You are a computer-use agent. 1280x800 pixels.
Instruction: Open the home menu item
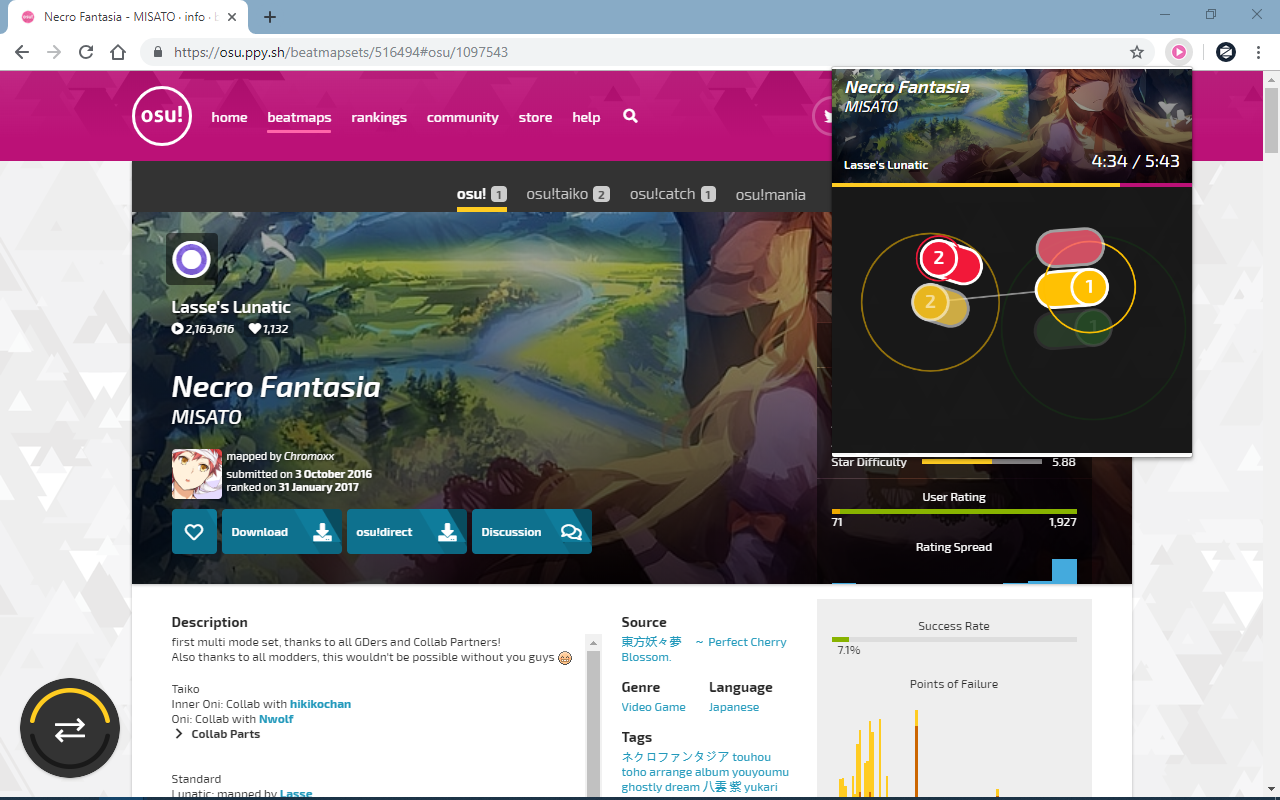click(x=229, y=117)
